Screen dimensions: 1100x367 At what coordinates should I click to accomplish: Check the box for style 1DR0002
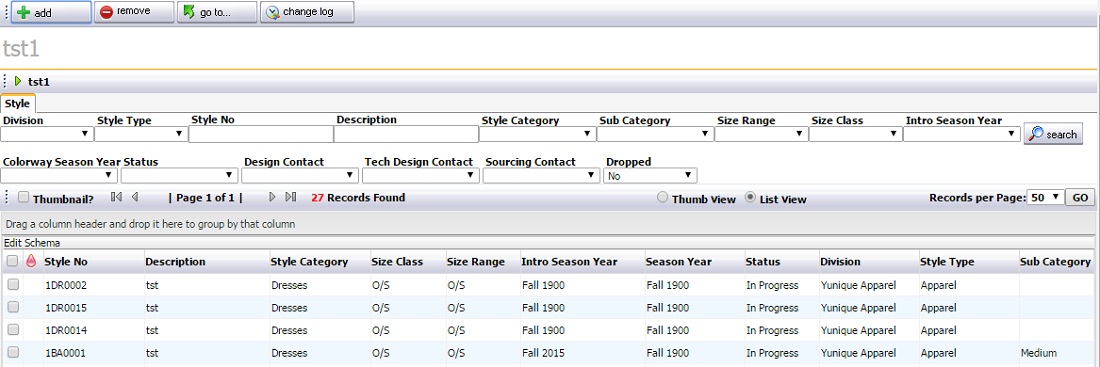[13, 285]
